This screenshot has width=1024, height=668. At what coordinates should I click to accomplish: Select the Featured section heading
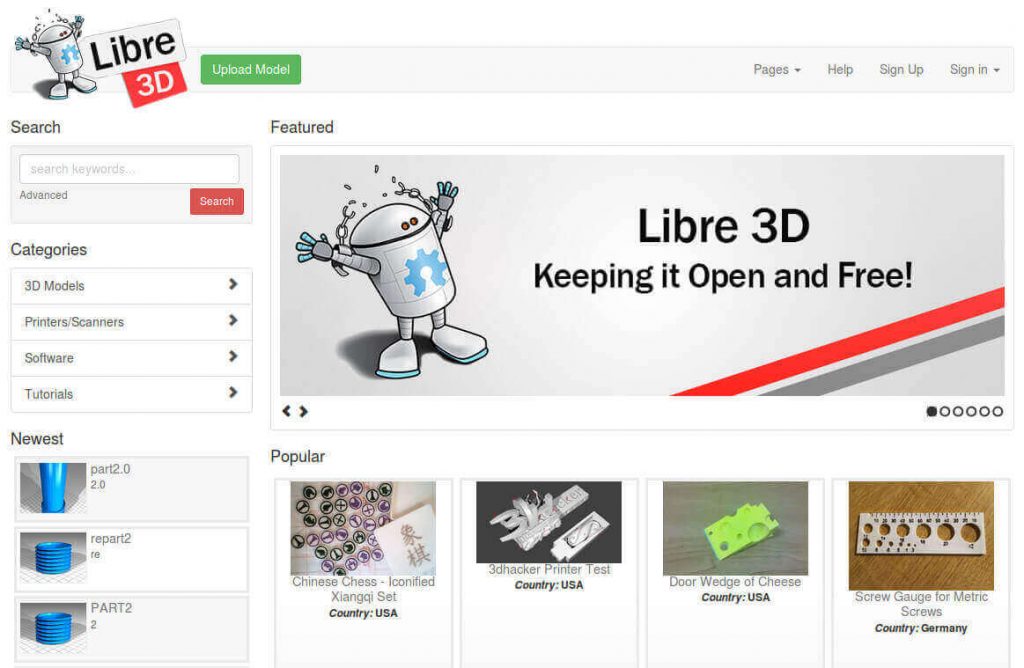point(302,127)
